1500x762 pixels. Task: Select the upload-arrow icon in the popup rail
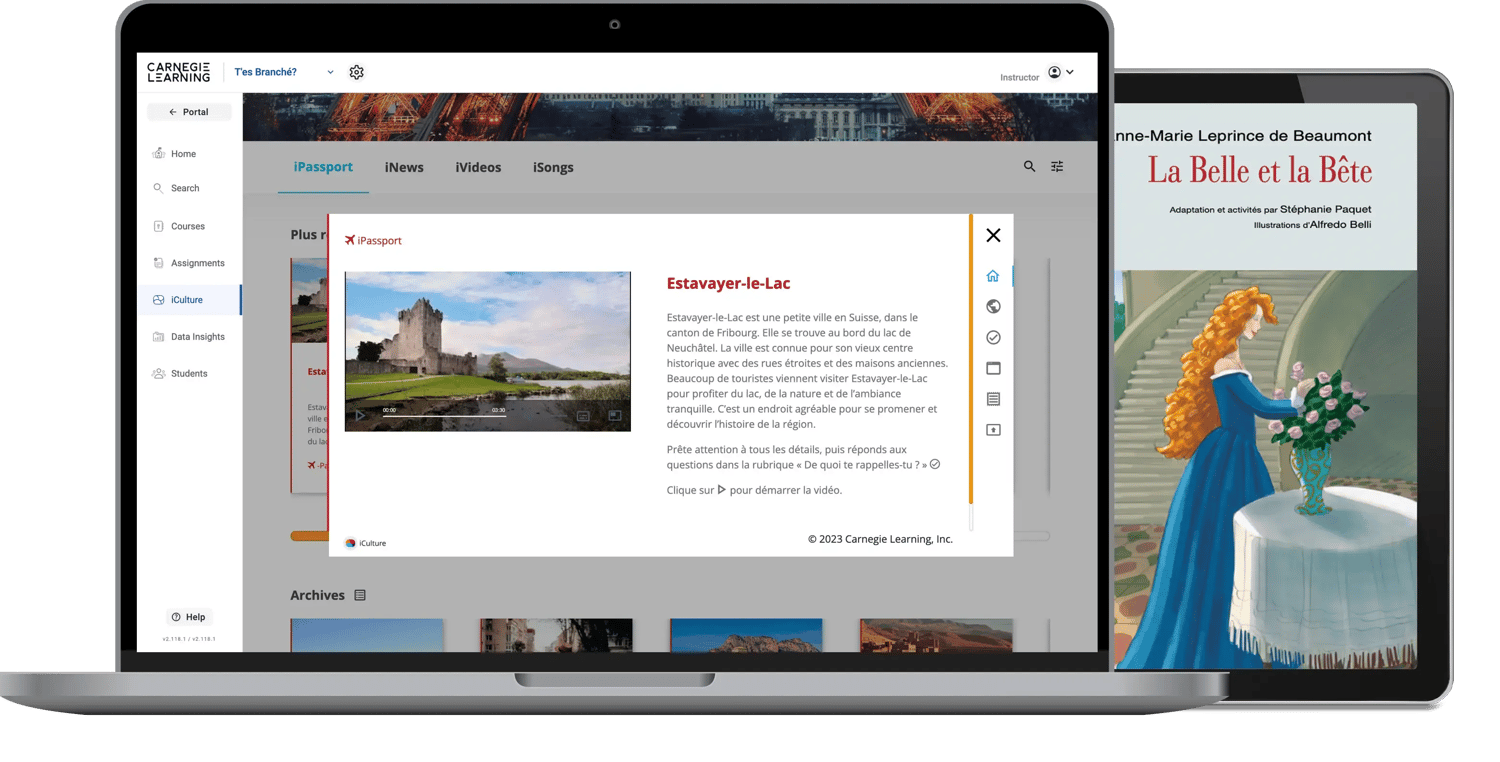993,430
